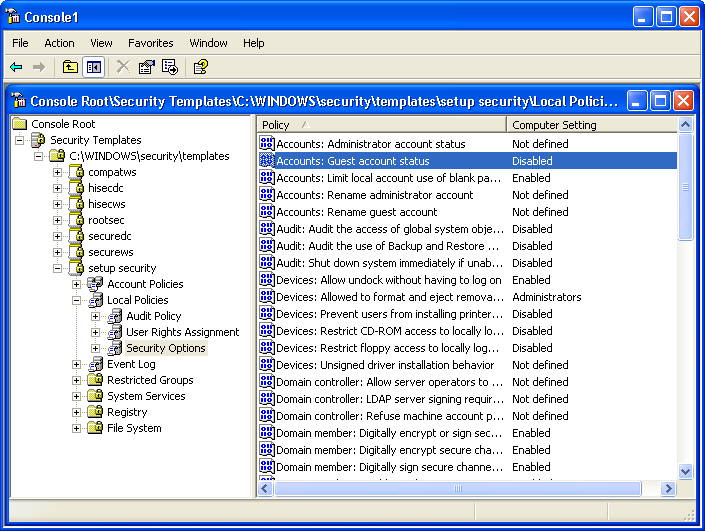
Task: Expand the Restricted Groups node
Action: 77,380
